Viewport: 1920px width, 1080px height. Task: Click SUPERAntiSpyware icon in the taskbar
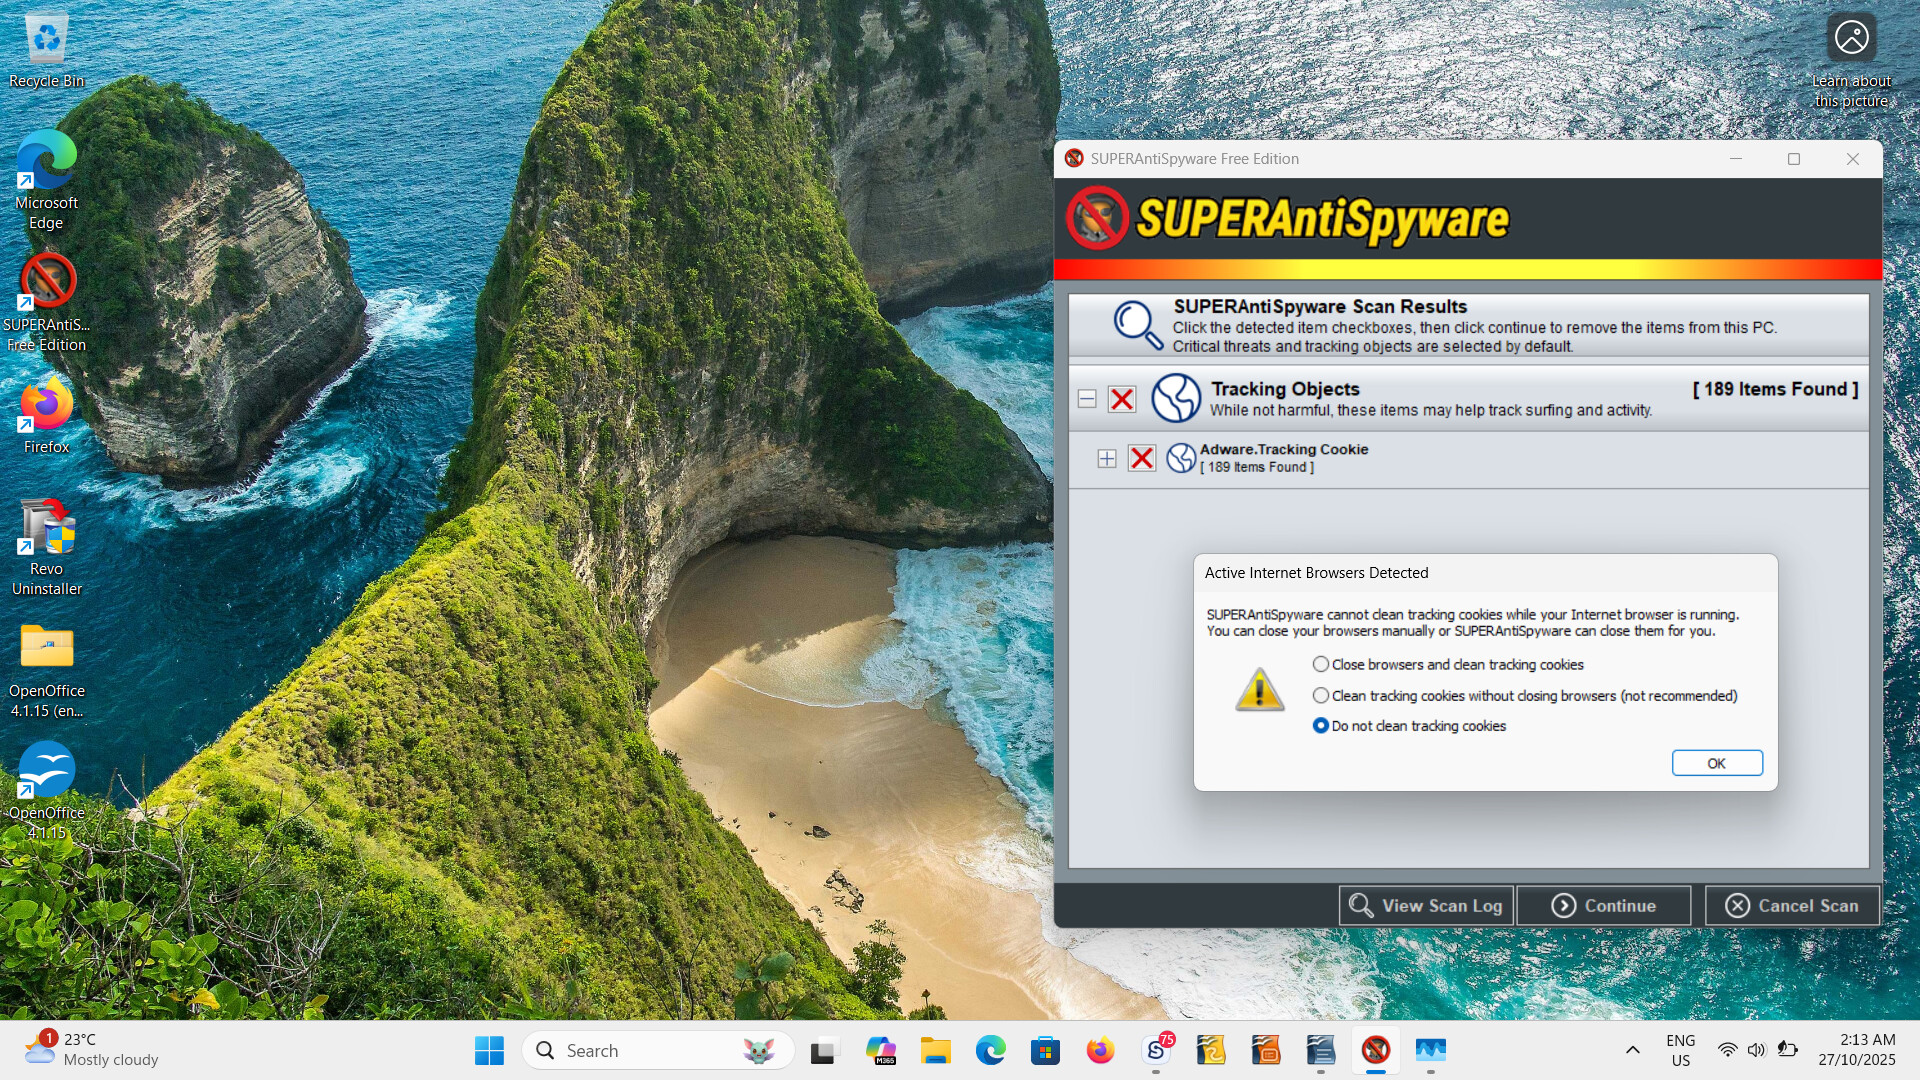click(x=1376, y=1051)
